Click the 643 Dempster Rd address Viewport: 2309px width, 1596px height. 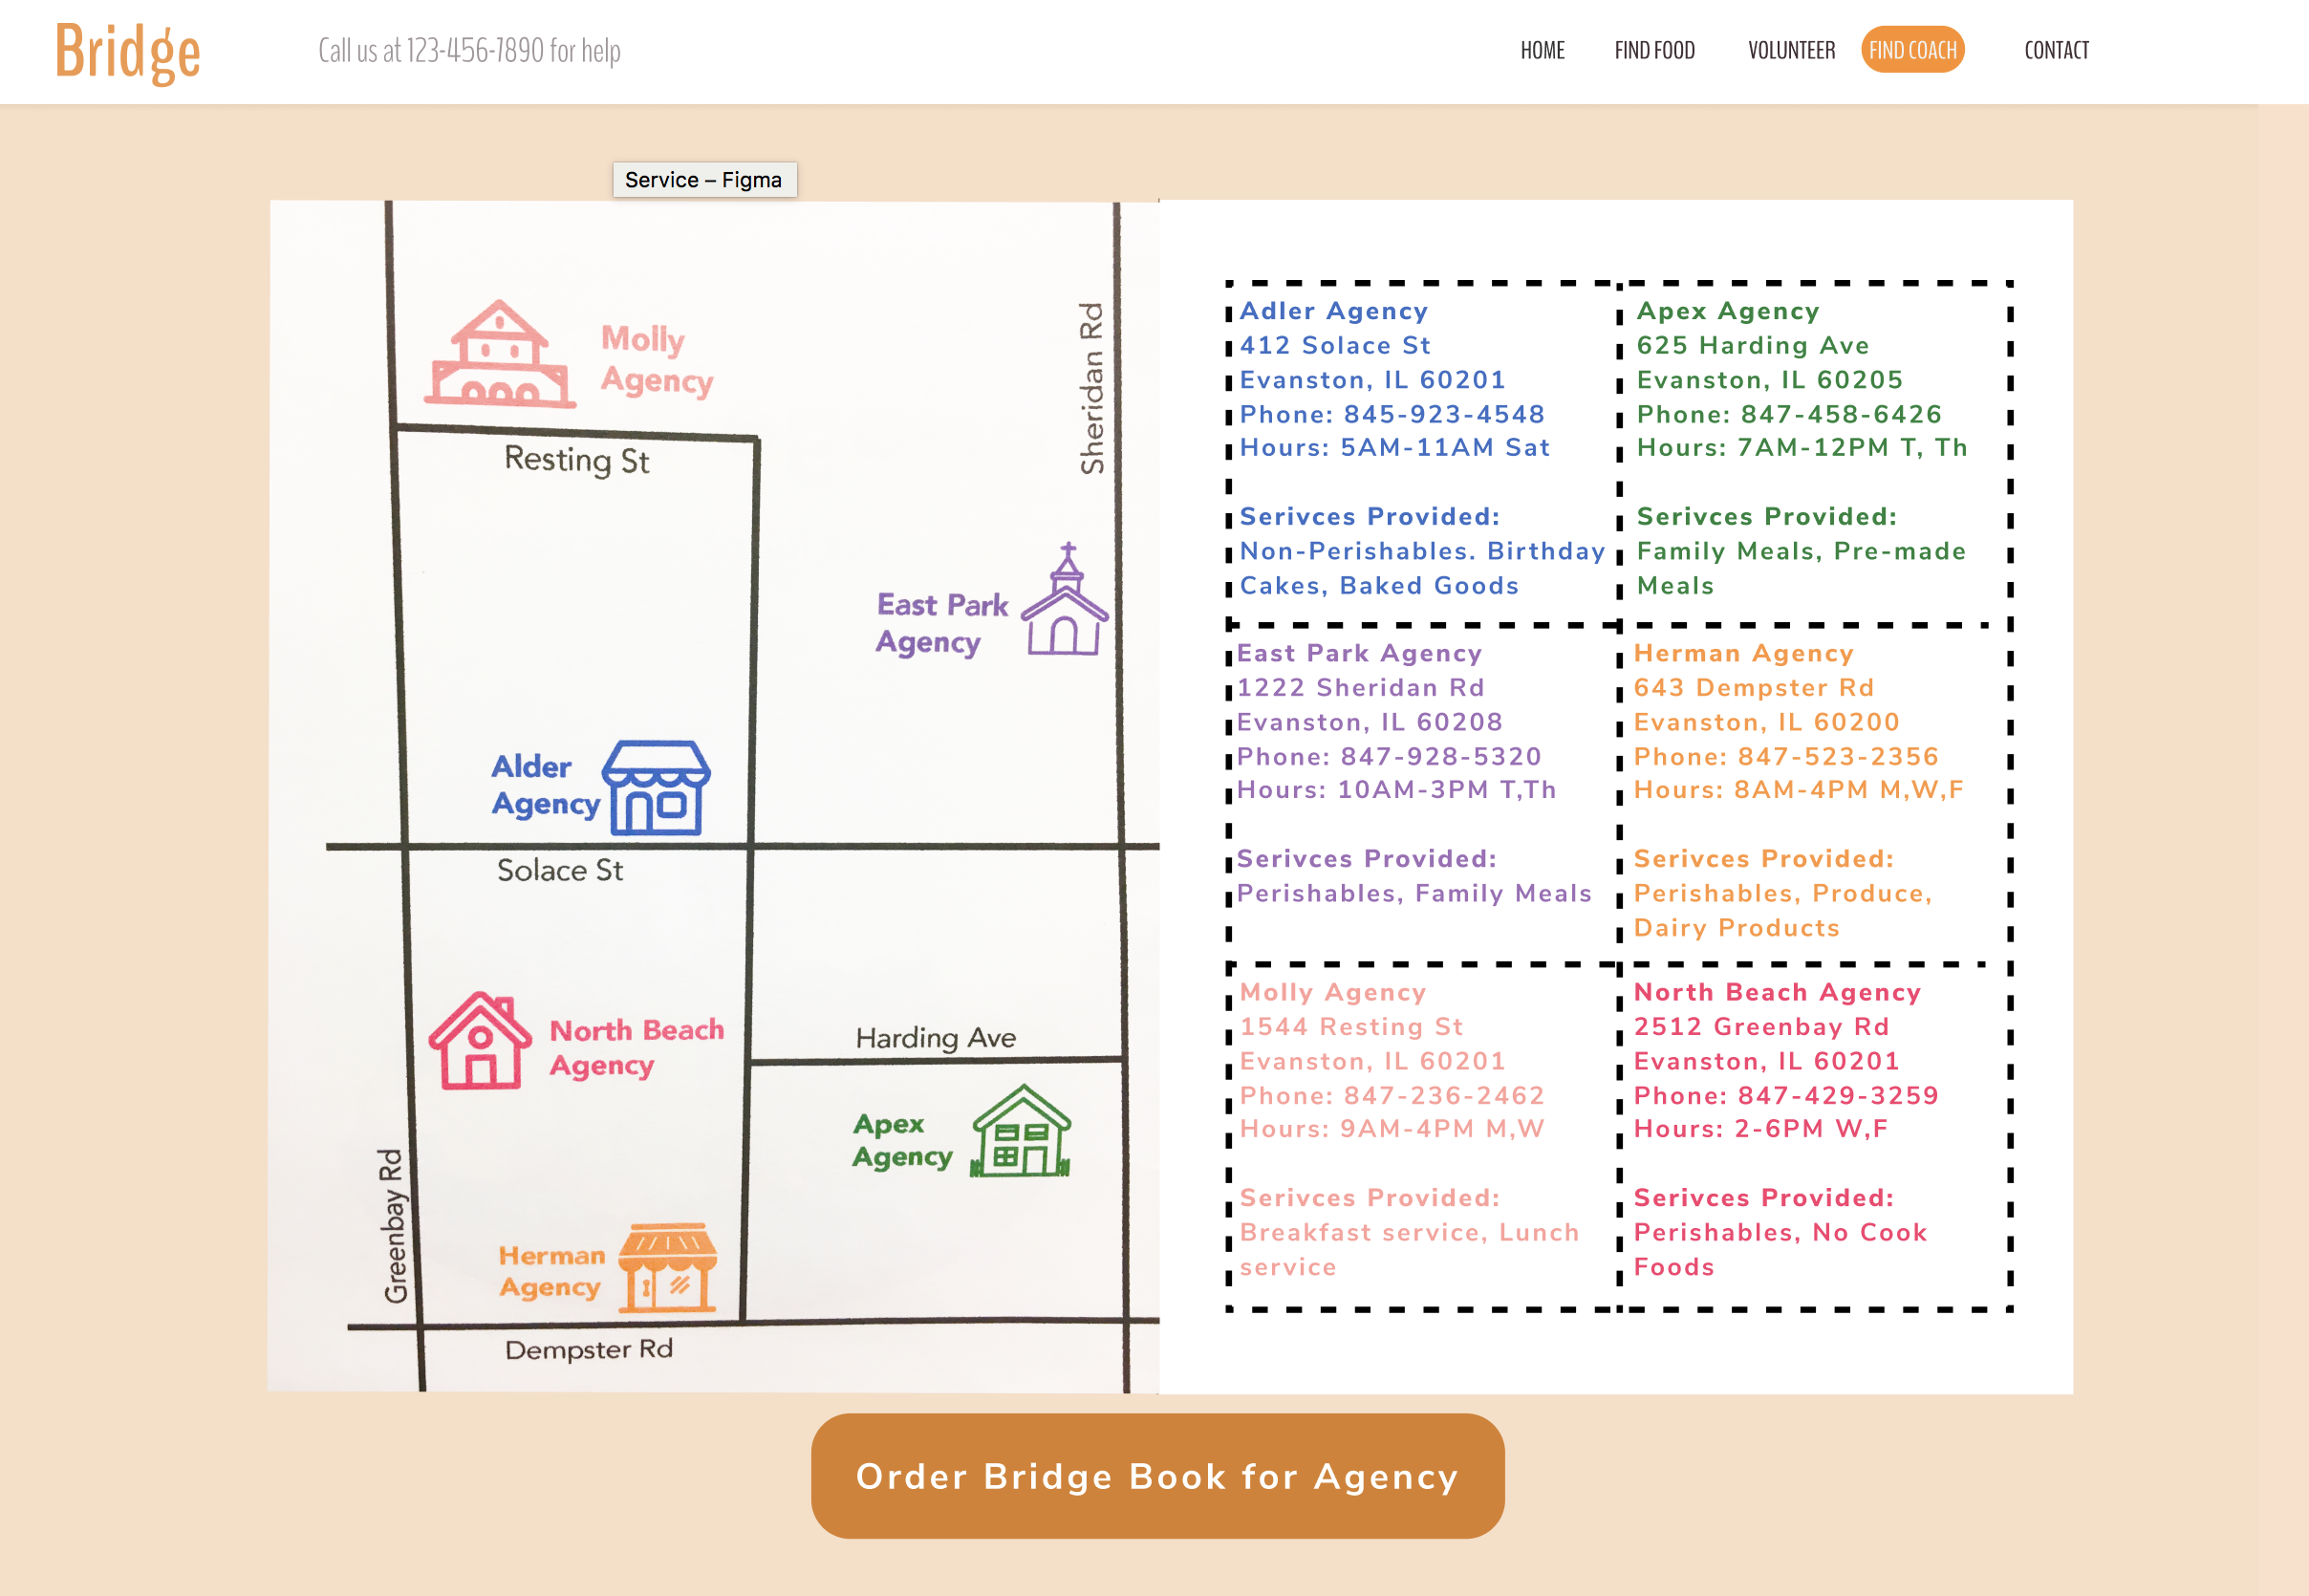1754,687
